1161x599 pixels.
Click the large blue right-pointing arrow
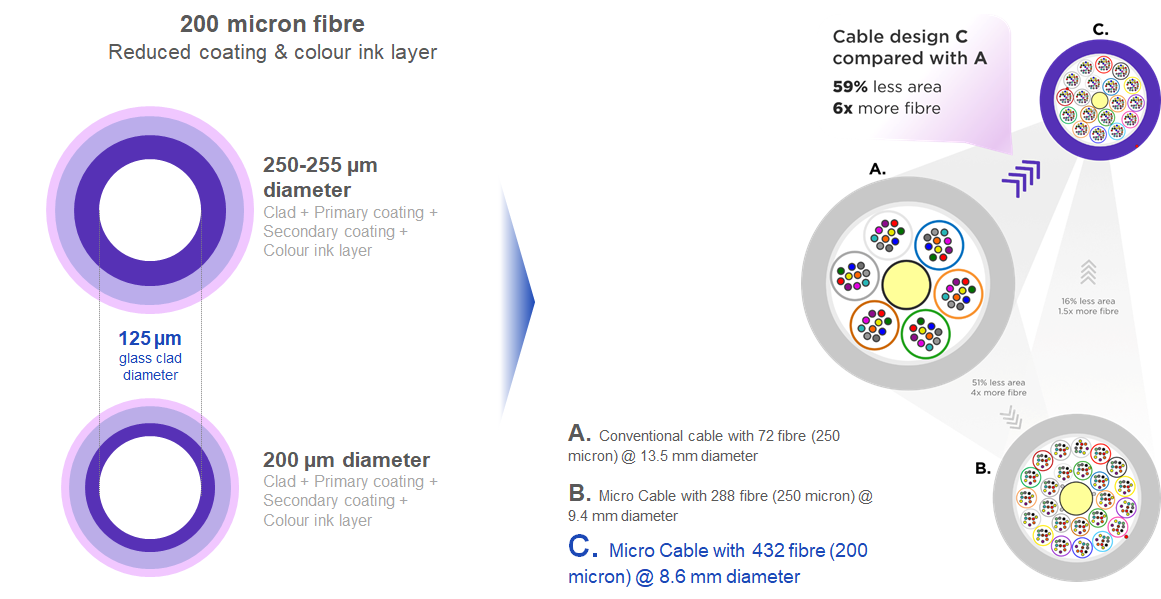click(518, 301)
